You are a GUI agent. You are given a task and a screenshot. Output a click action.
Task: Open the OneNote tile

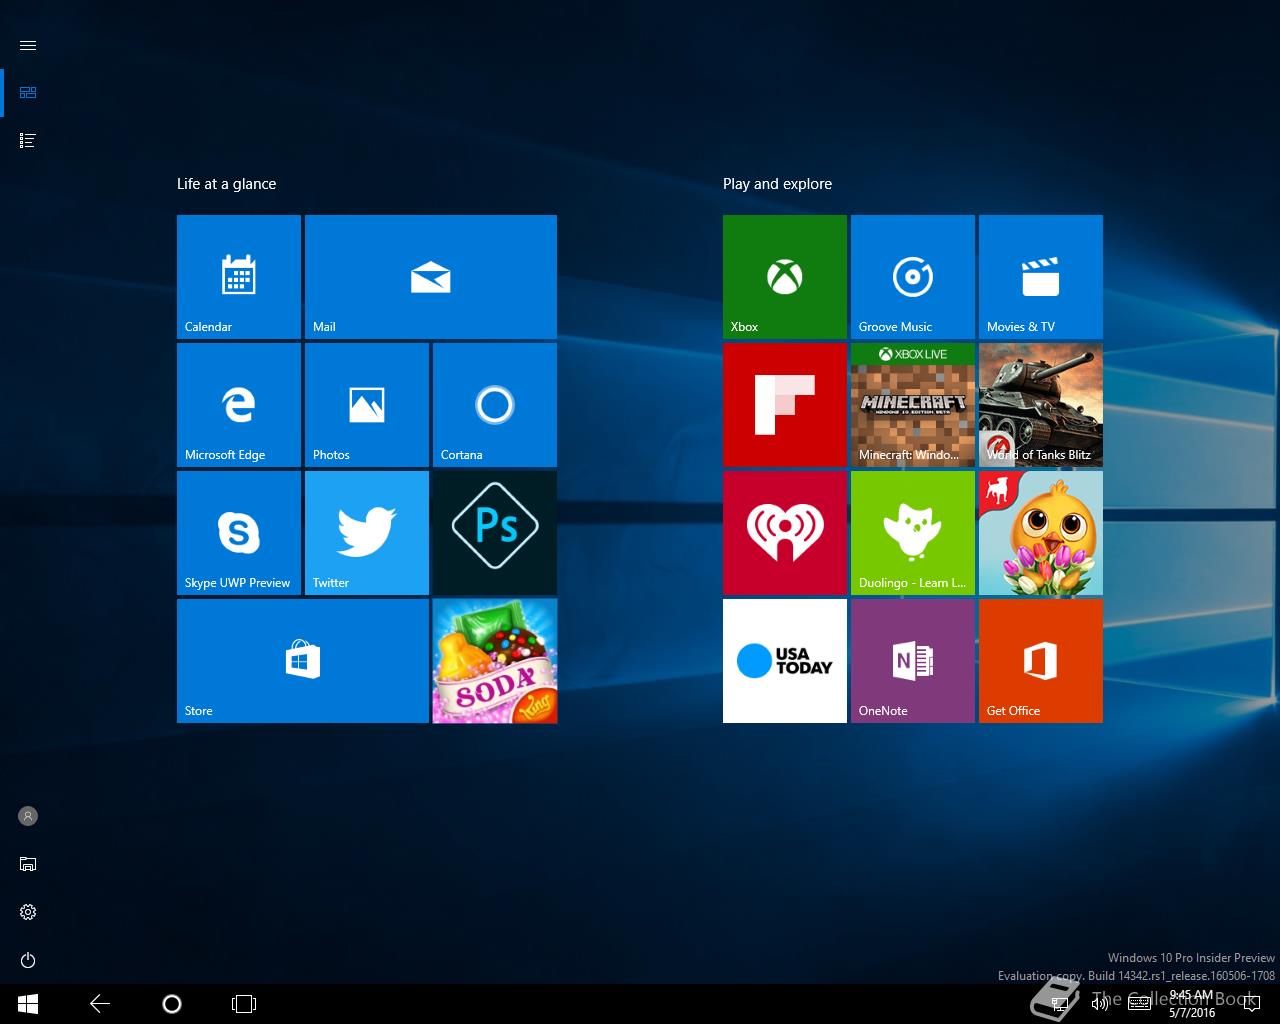(x=912, y=660)
